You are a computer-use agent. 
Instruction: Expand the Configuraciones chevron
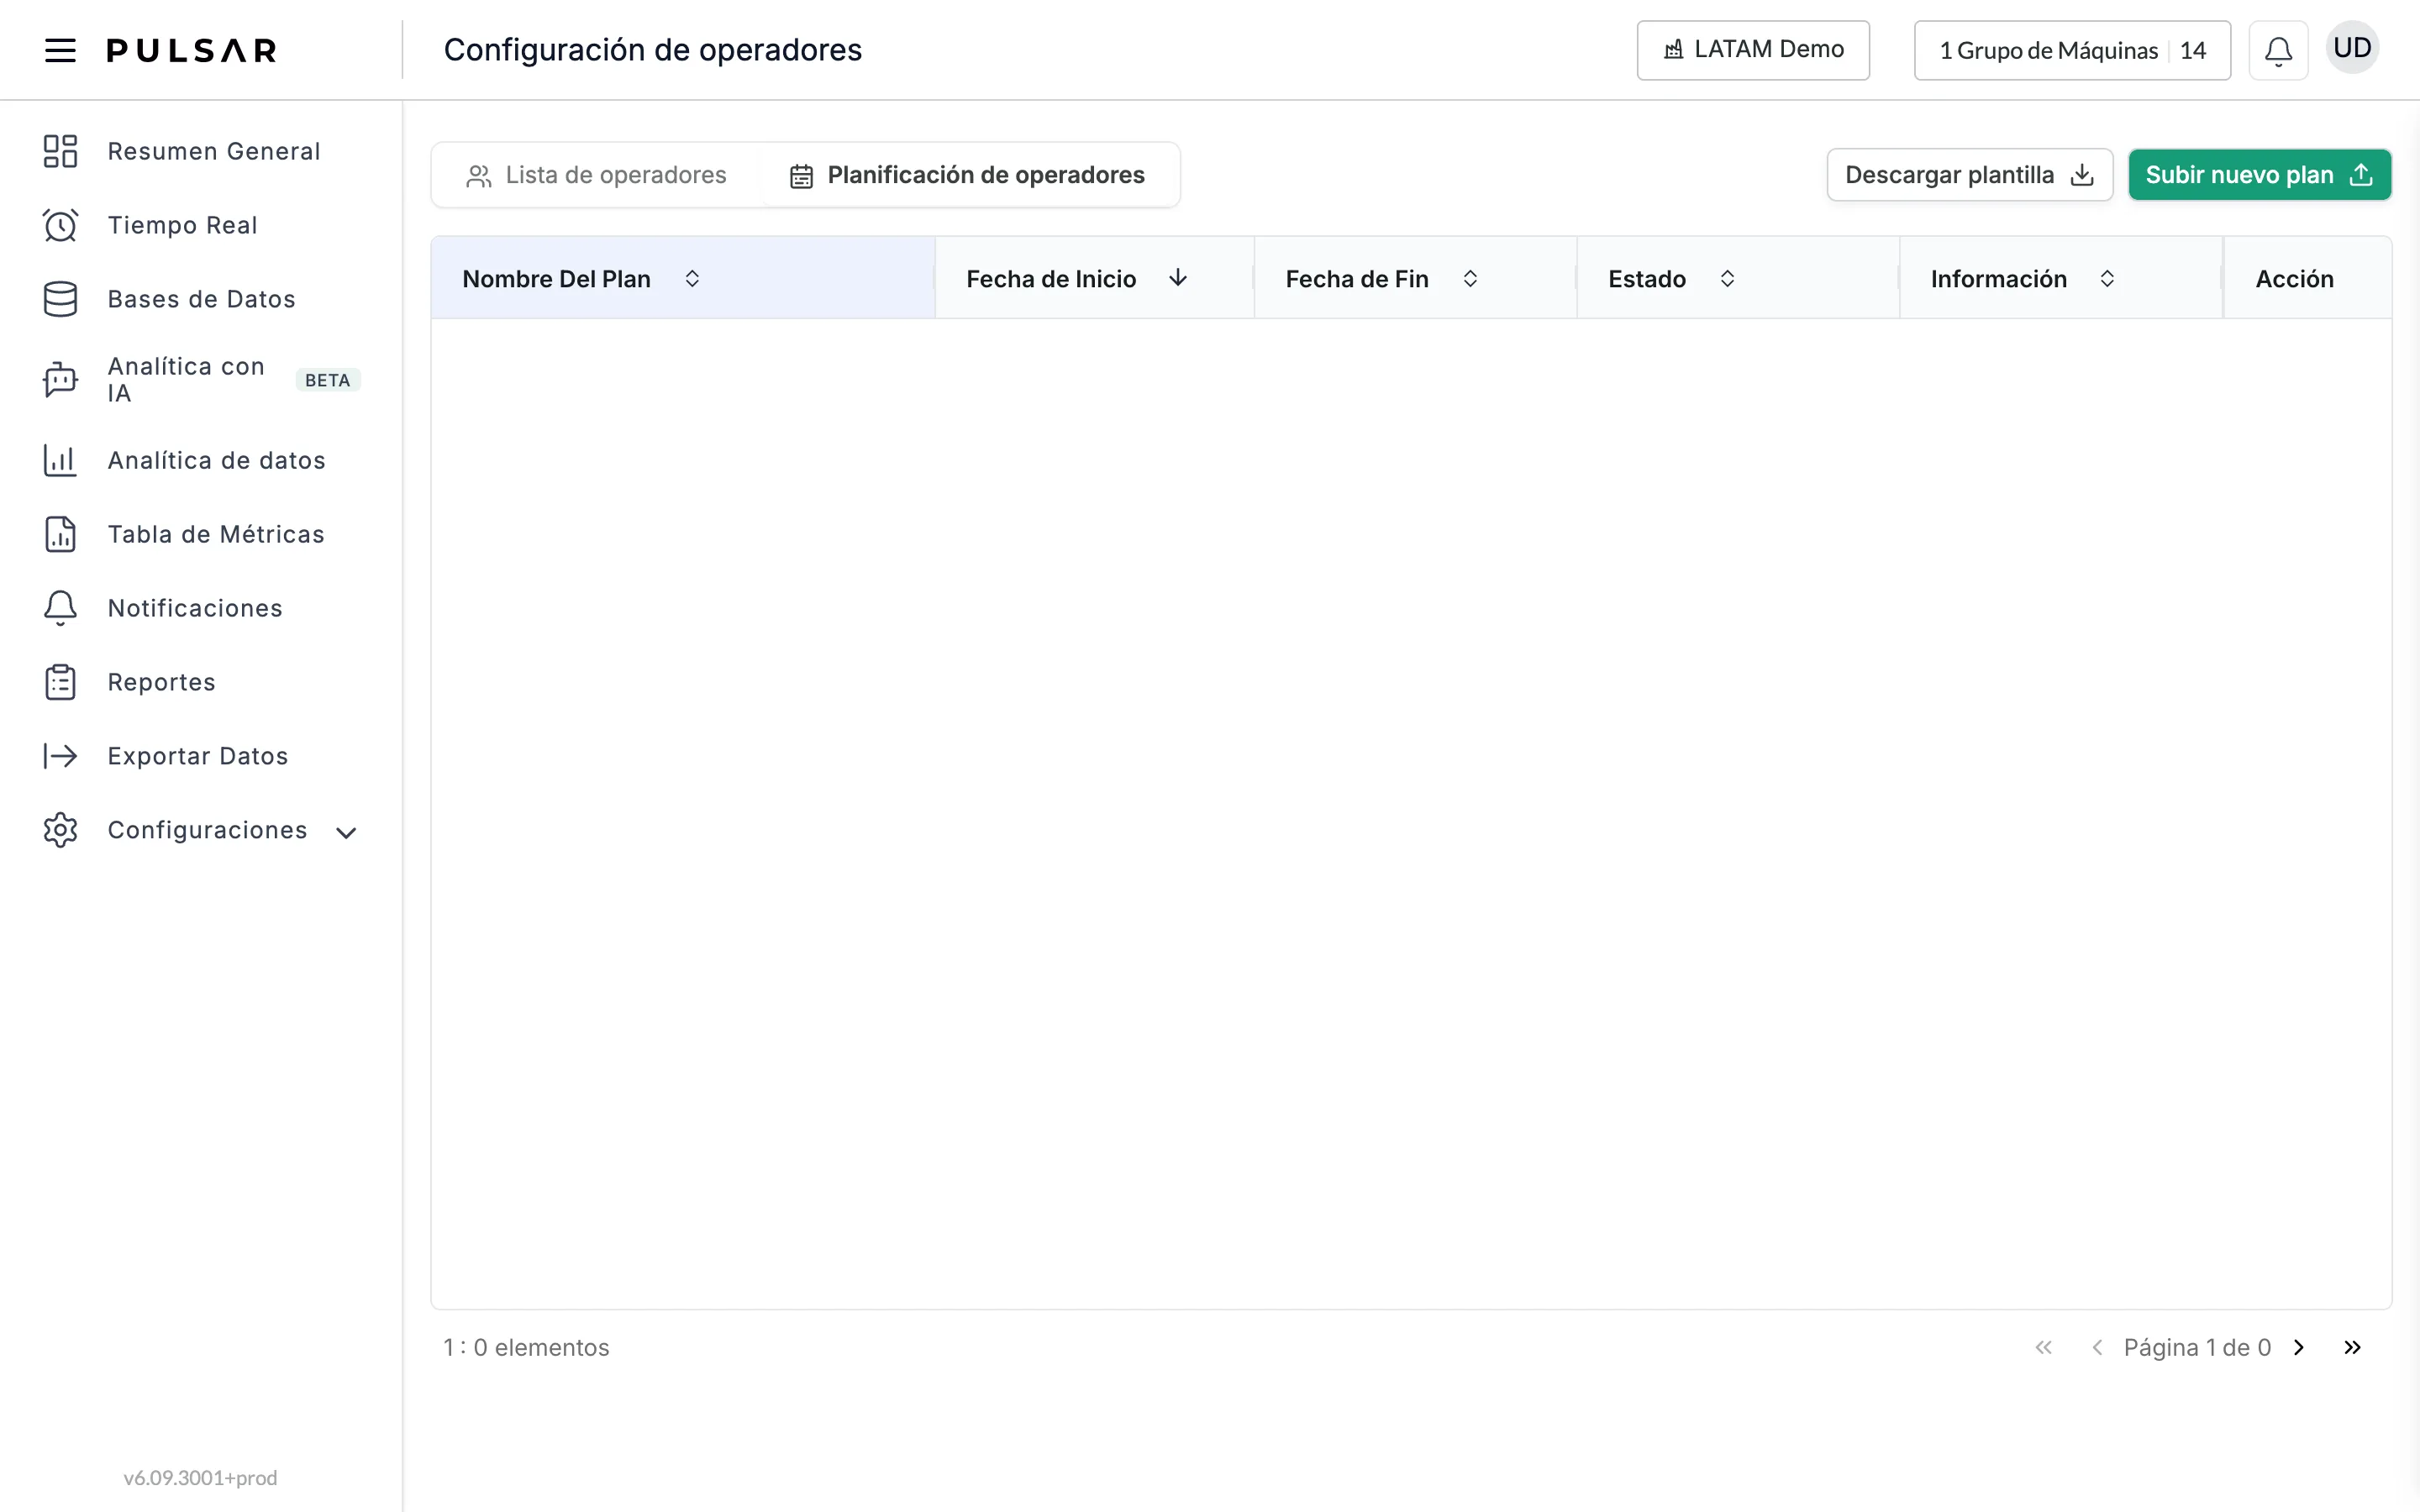coord(346,832)
